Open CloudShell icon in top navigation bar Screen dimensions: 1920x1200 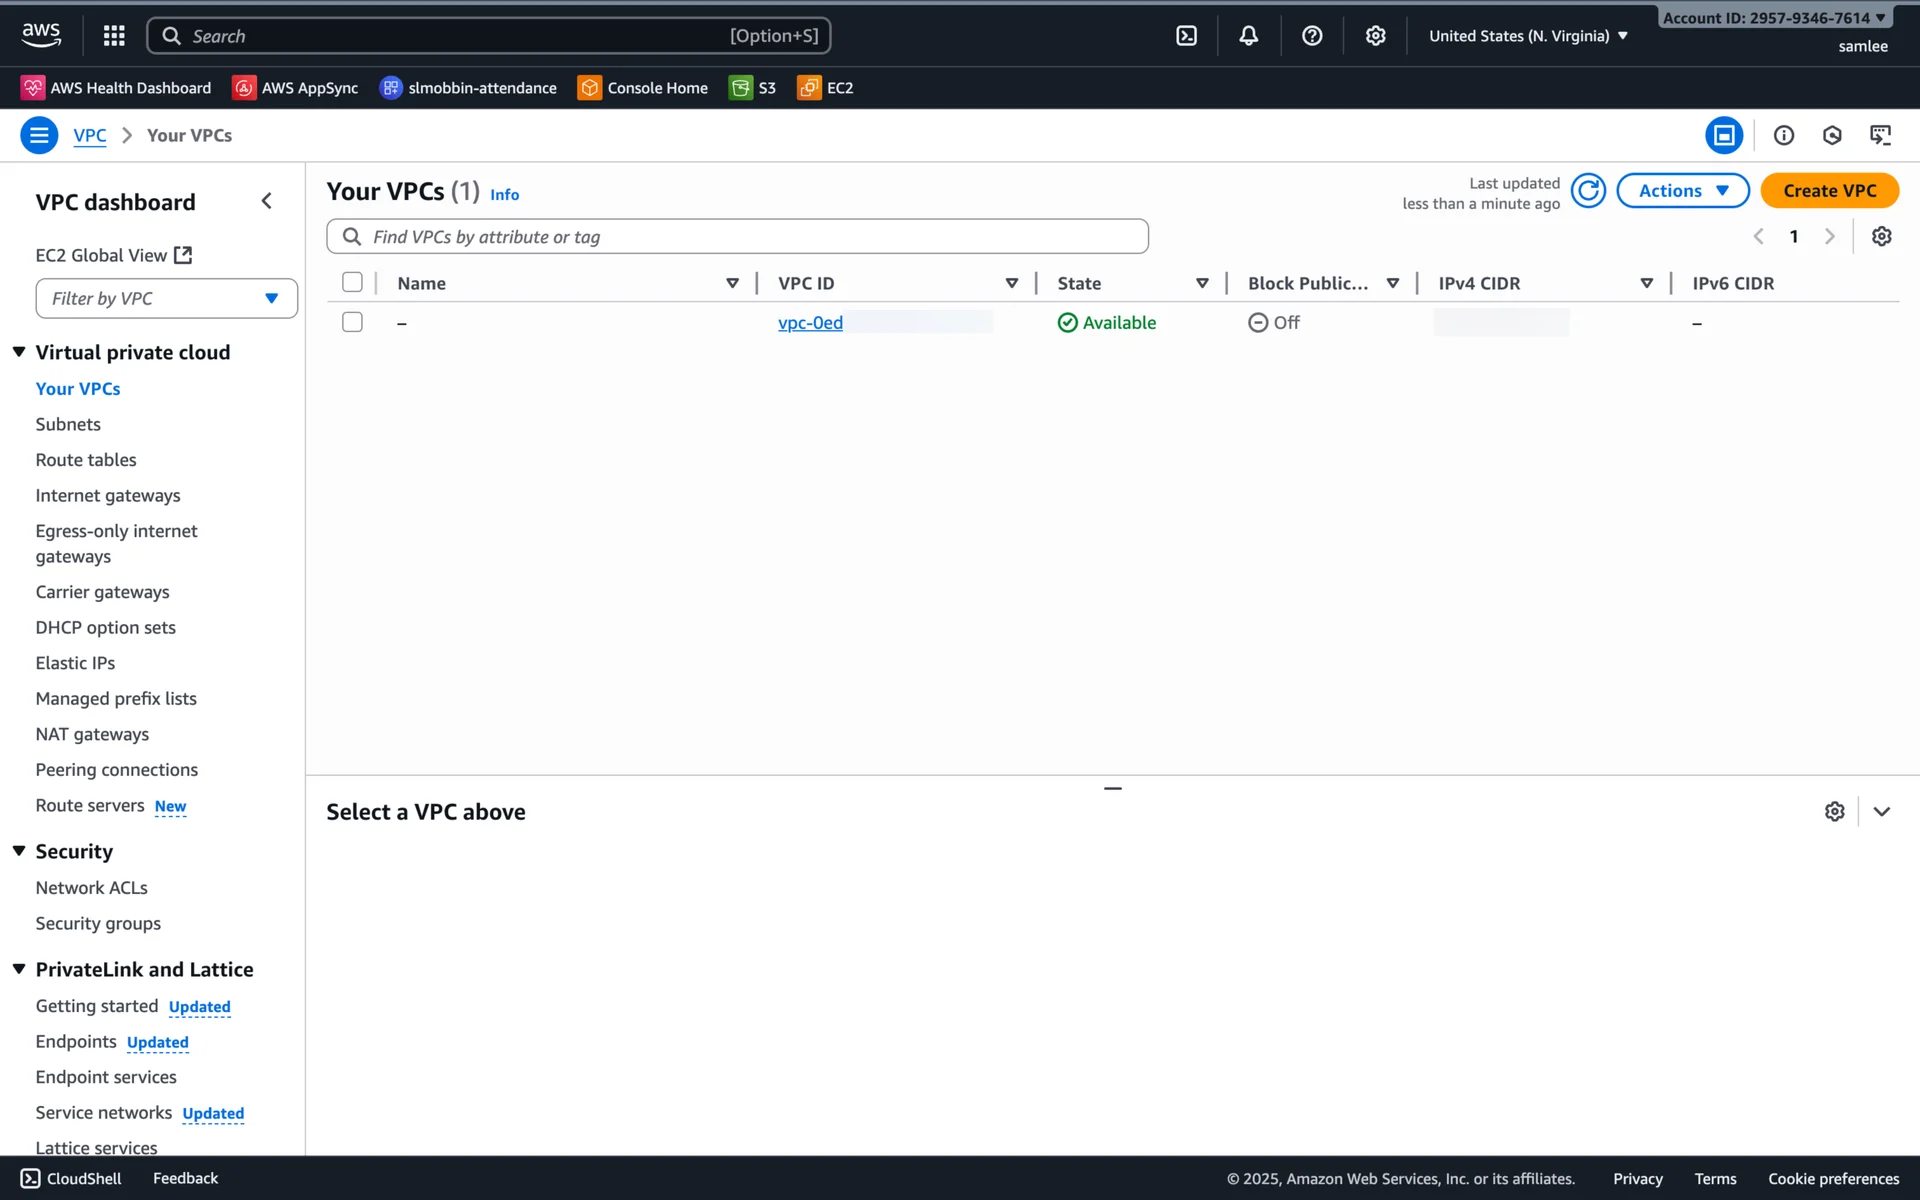[1186, 36]
